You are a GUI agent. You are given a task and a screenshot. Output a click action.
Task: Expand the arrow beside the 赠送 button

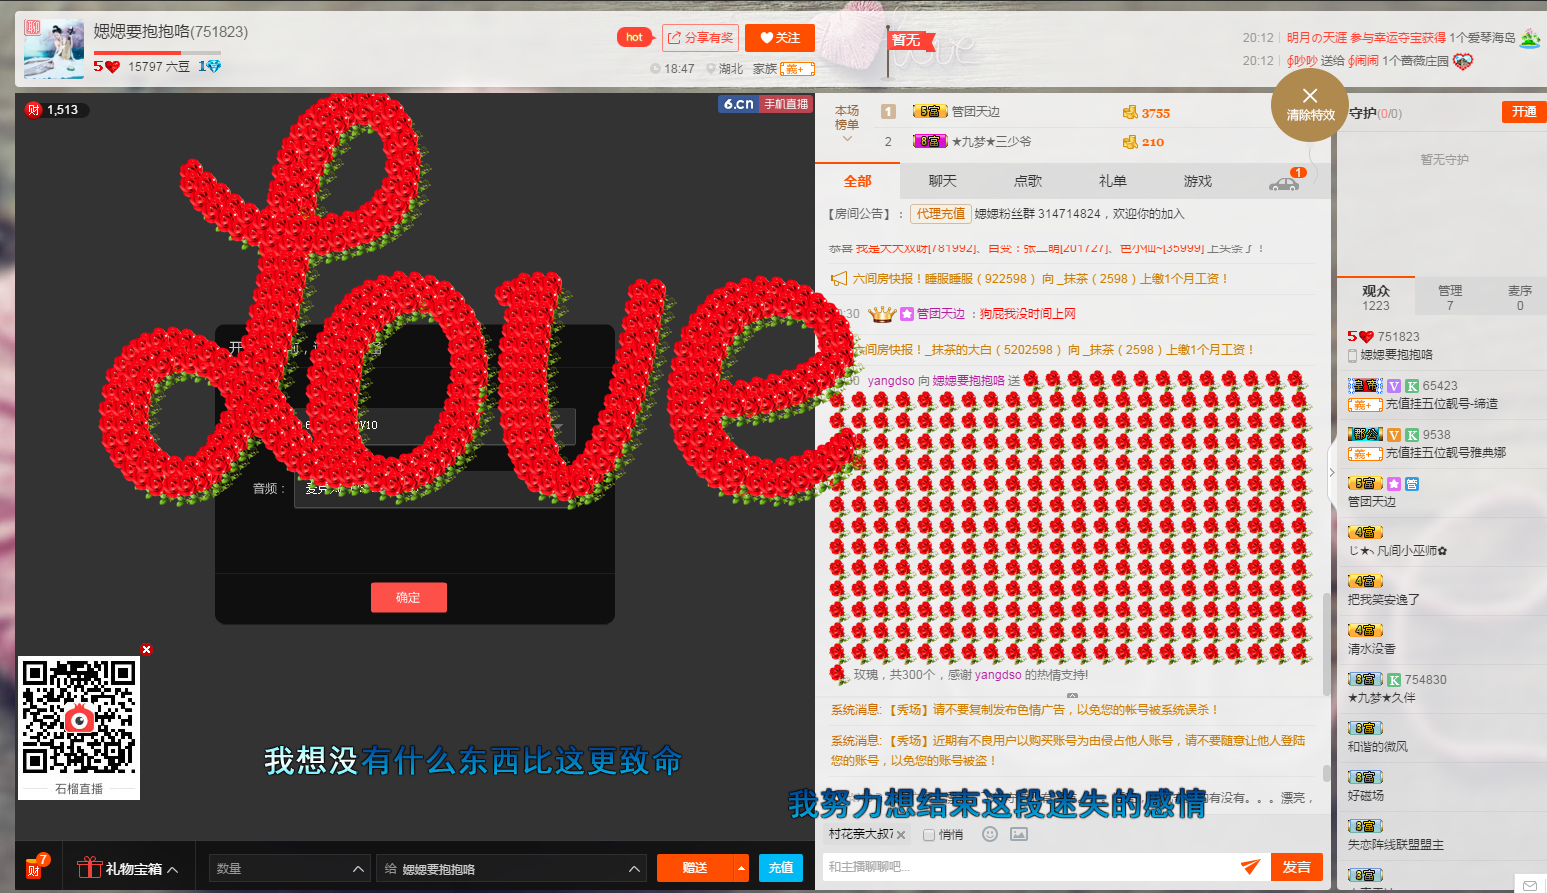tap(741, 868)
